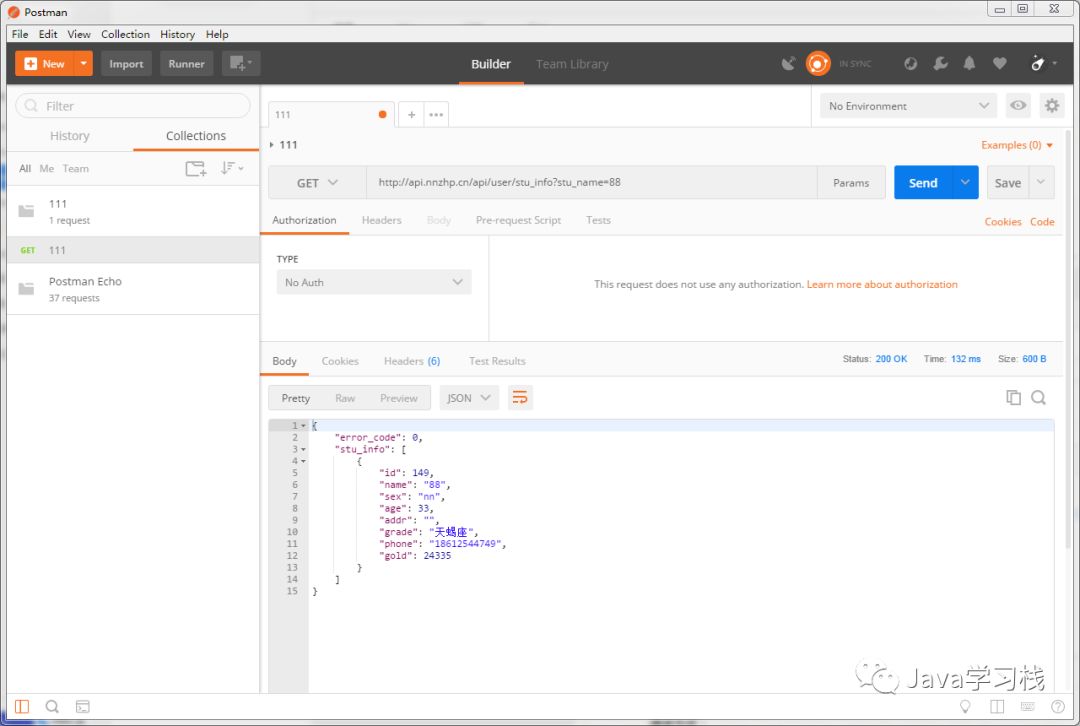This screenshot has width=1080, height=726.
Task: Open the JSON format dropdown
Action: [469, 398]
